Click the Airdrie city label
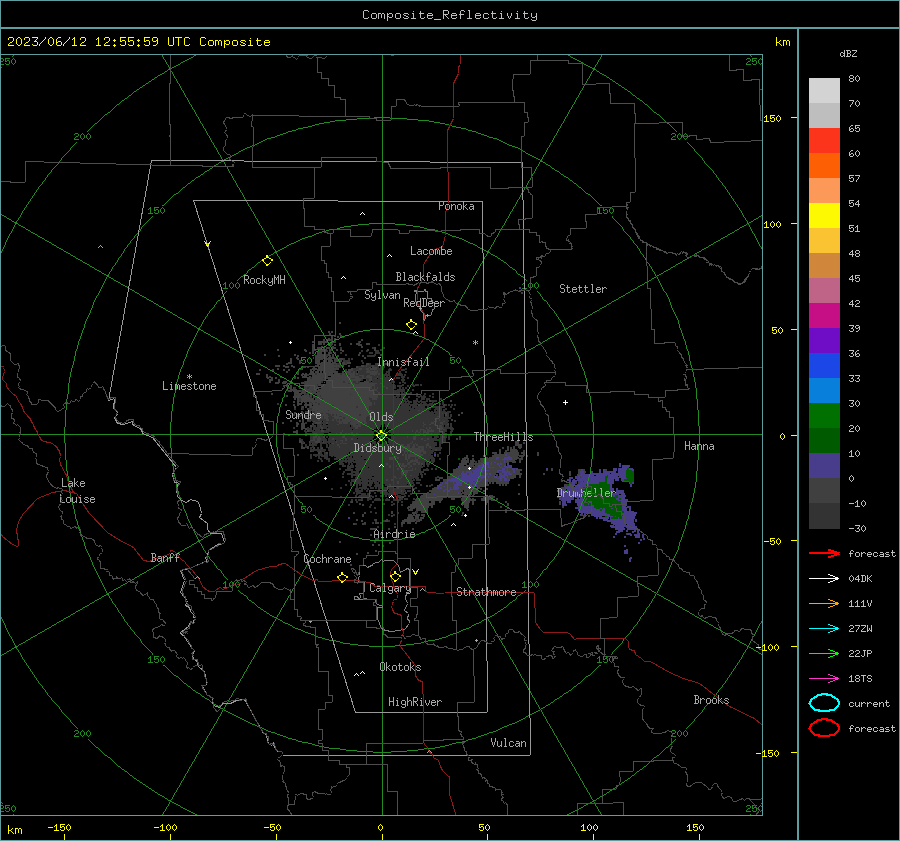The image size is (900, 841). (x=394, y=534)
